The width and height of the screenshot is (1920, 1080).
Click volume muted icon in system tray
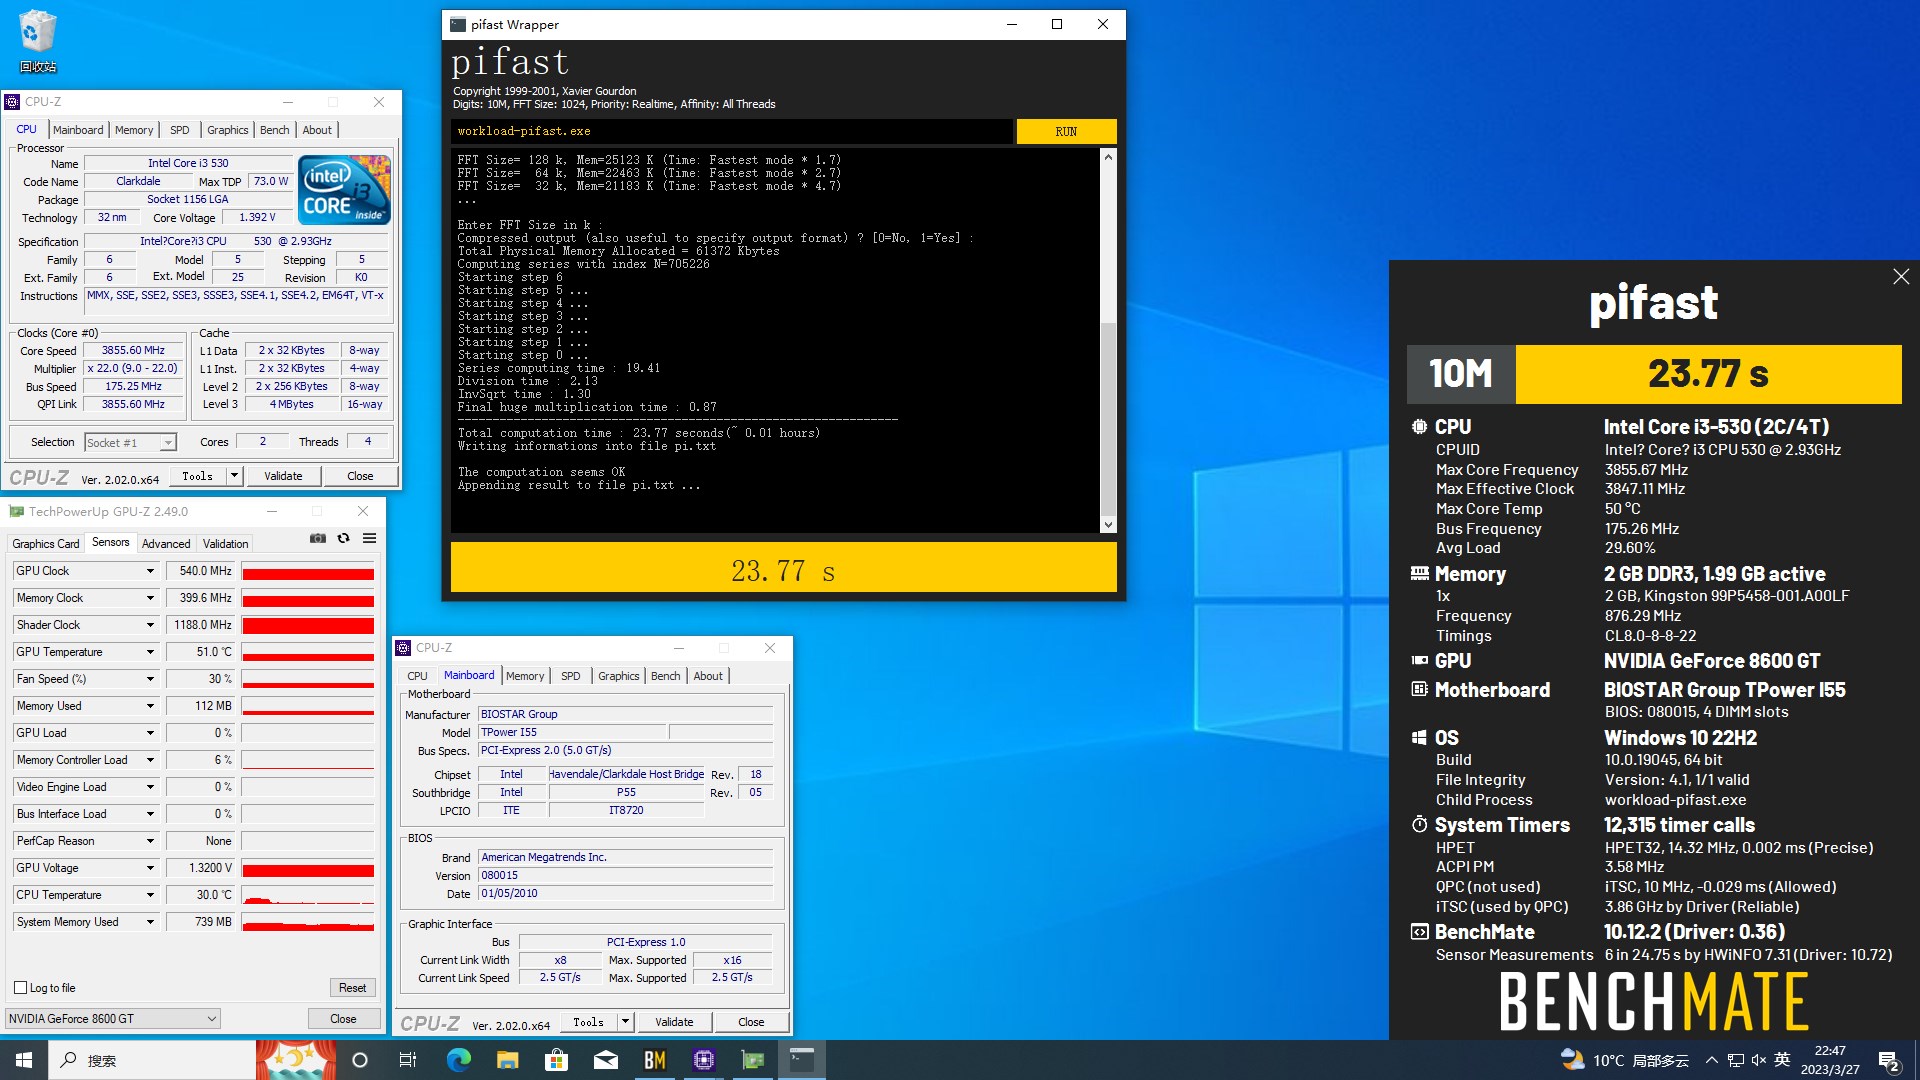tap(1758, 1060)
